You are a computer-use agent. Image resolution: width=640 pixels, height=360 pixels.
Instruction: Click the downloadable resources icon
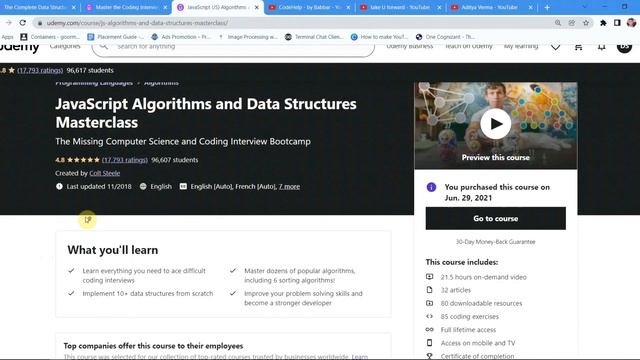(x=429, y=303)
